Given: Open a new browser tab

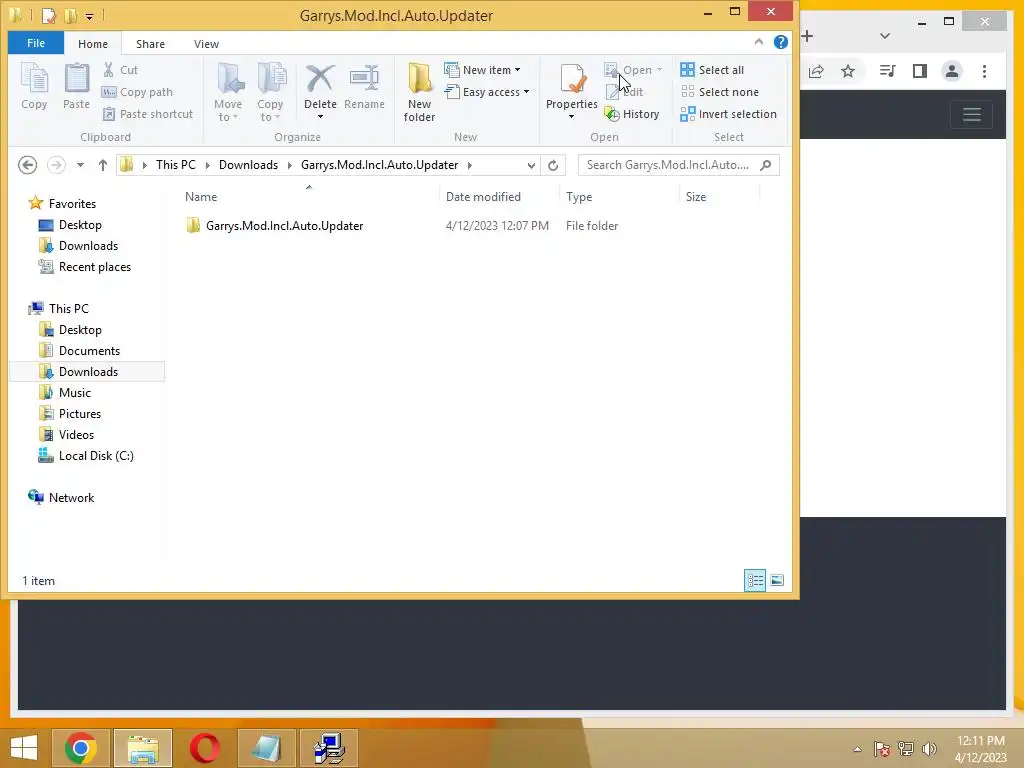Looking at the screenshot, I should (807, 36).
